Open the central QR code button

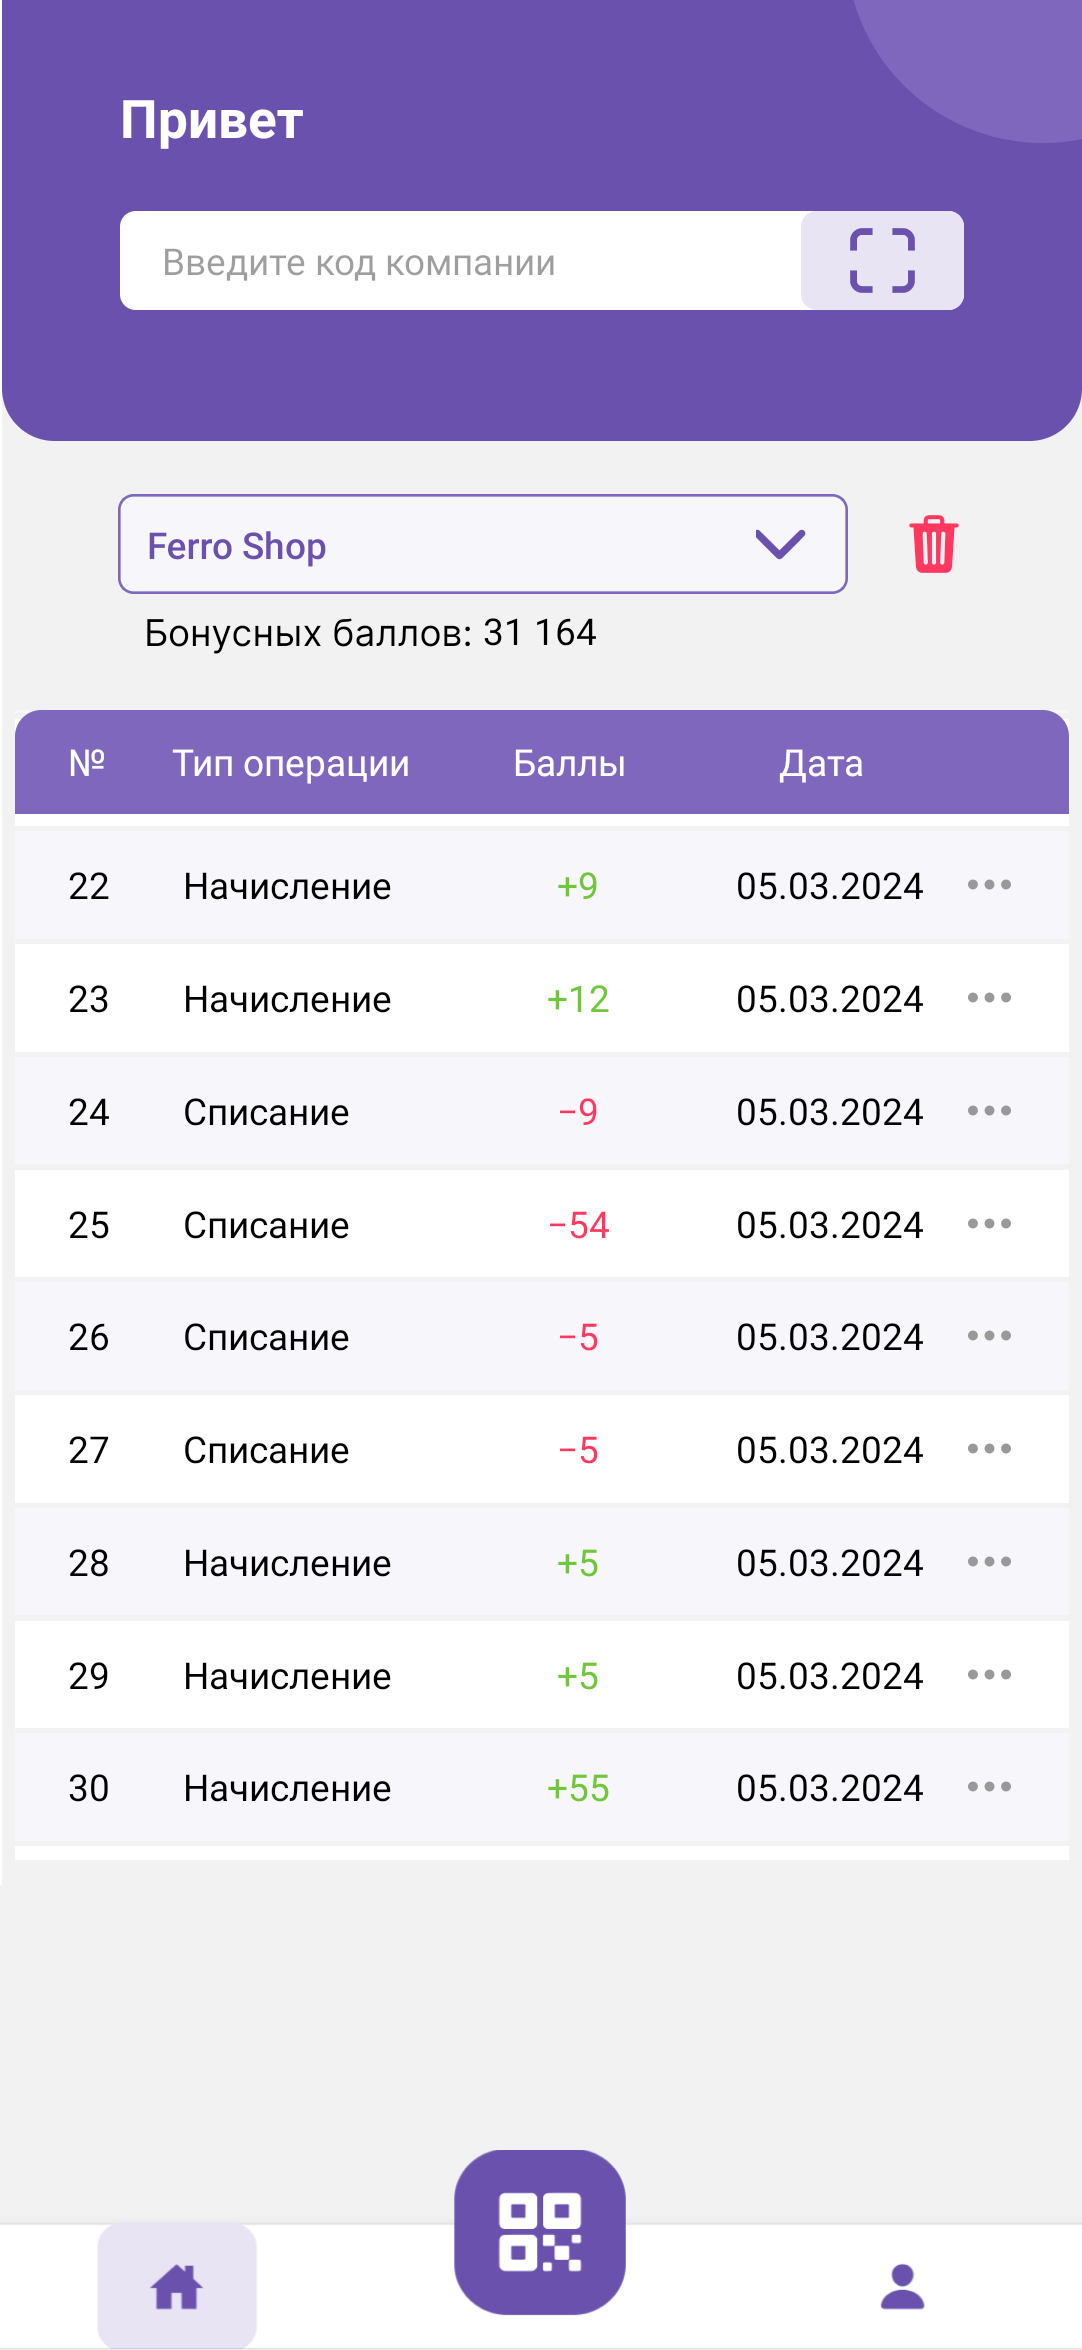[540, 2232]
